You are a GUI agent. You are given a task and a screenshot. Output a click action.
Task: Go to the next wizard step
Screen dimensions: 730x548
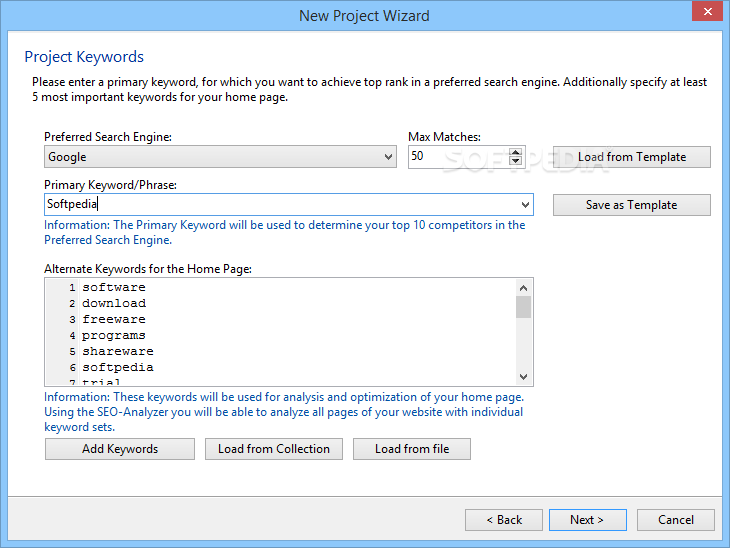click(588, 520)
